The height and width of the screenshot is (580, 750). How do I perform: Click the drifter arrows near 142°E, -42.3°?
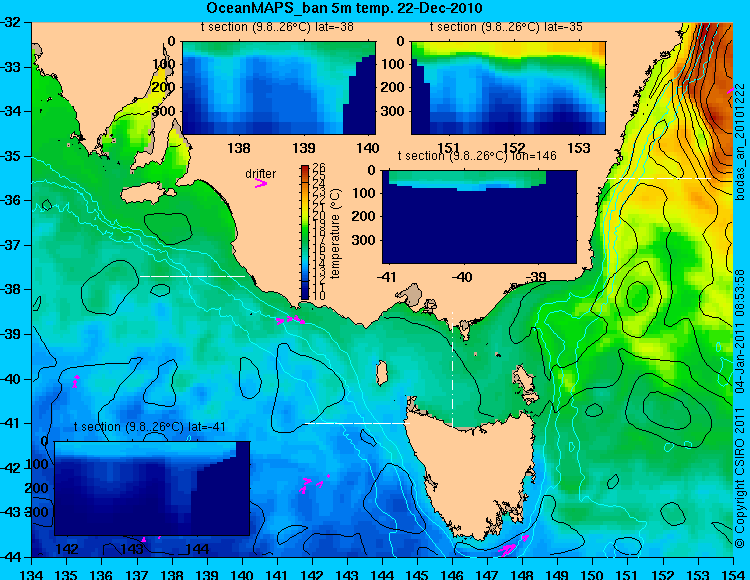pos(313,483)
